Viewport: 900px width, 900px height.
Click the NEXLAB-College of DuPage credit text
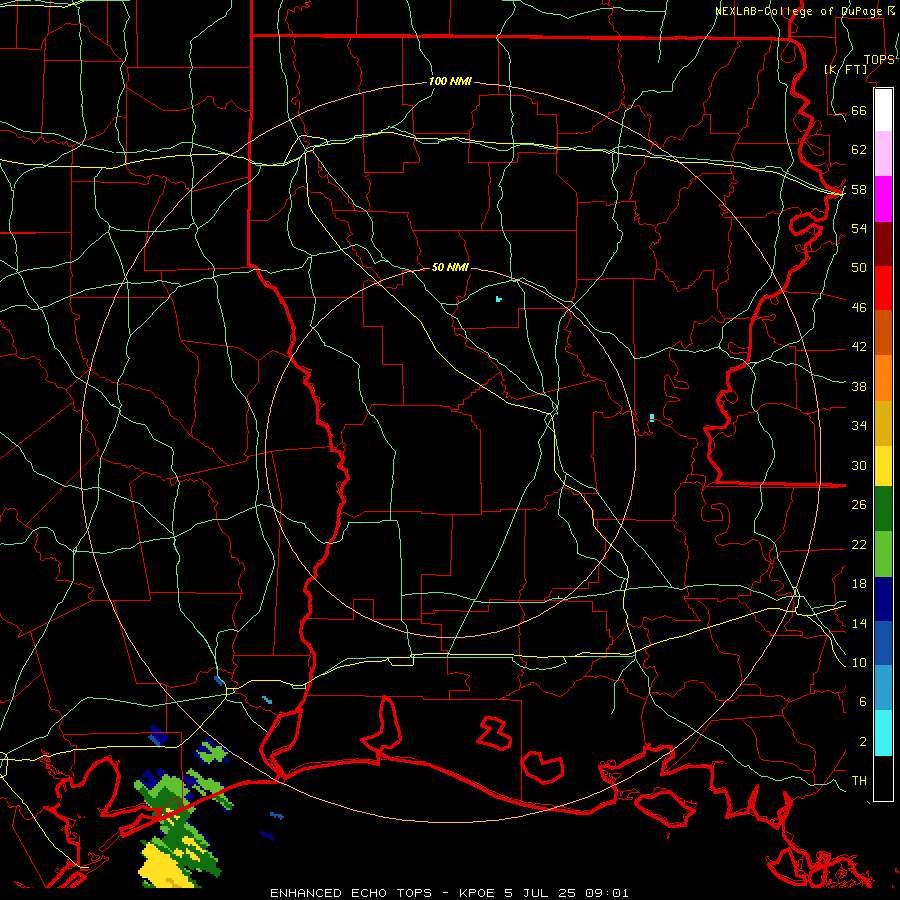tap(801, 11)
